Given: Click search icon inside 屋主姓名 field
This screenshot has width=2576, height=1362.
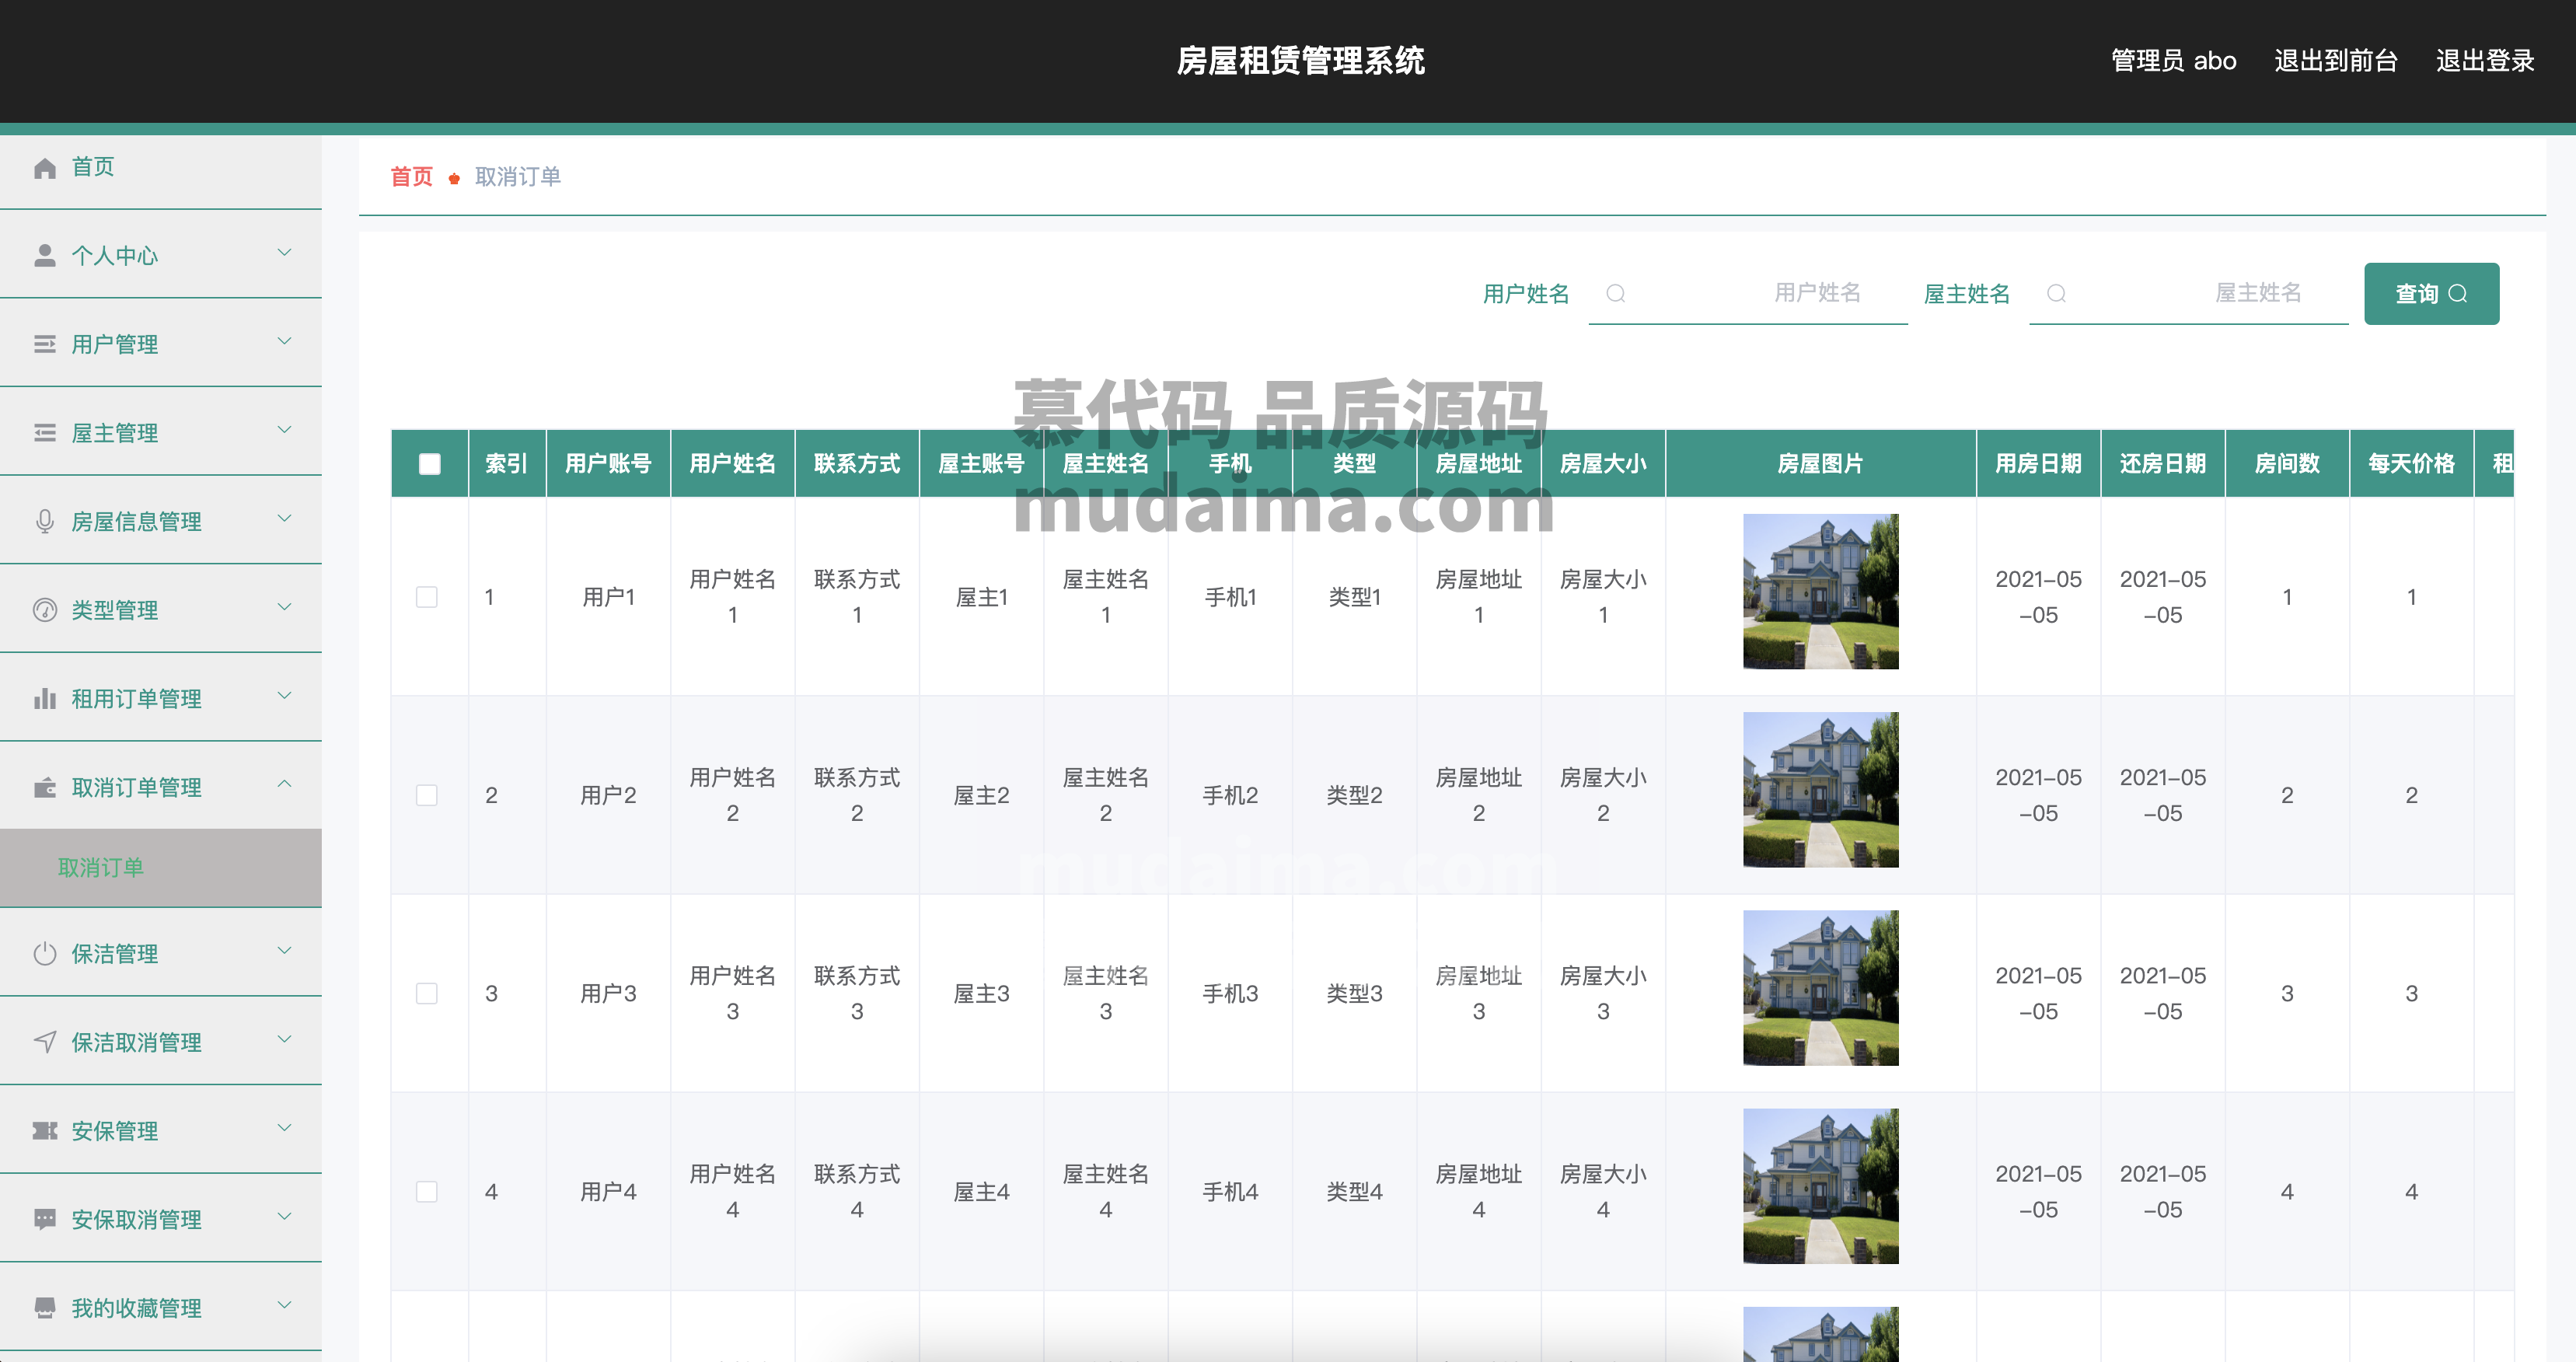Looking at the screenshot, I should pos(2056,293).
